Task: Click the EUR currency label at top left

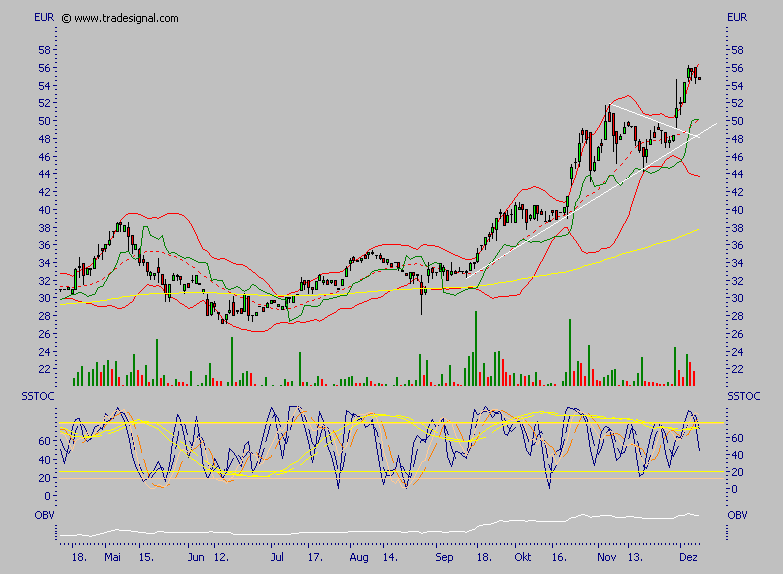Action: pyautogui.click(x=44, y=17)
